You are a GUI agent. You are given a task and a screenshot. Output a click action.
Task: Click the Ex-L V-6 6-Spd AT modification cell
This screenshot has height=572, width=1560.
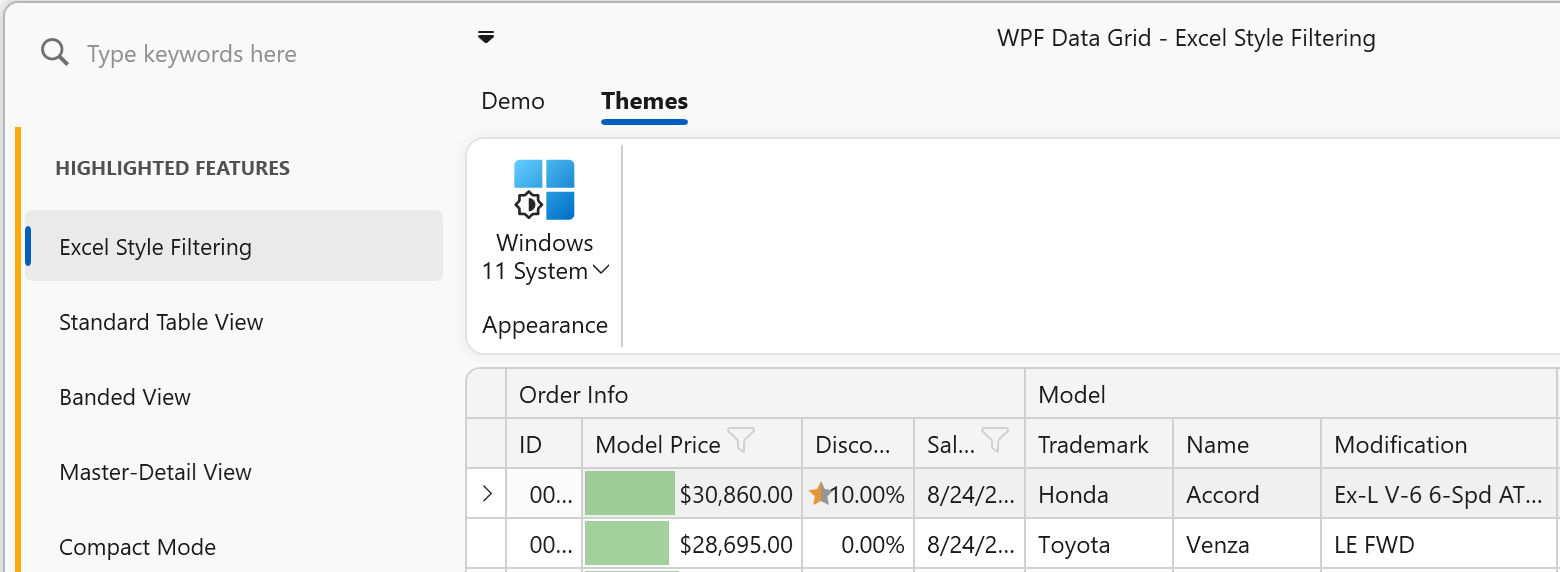pos(1438,494)
